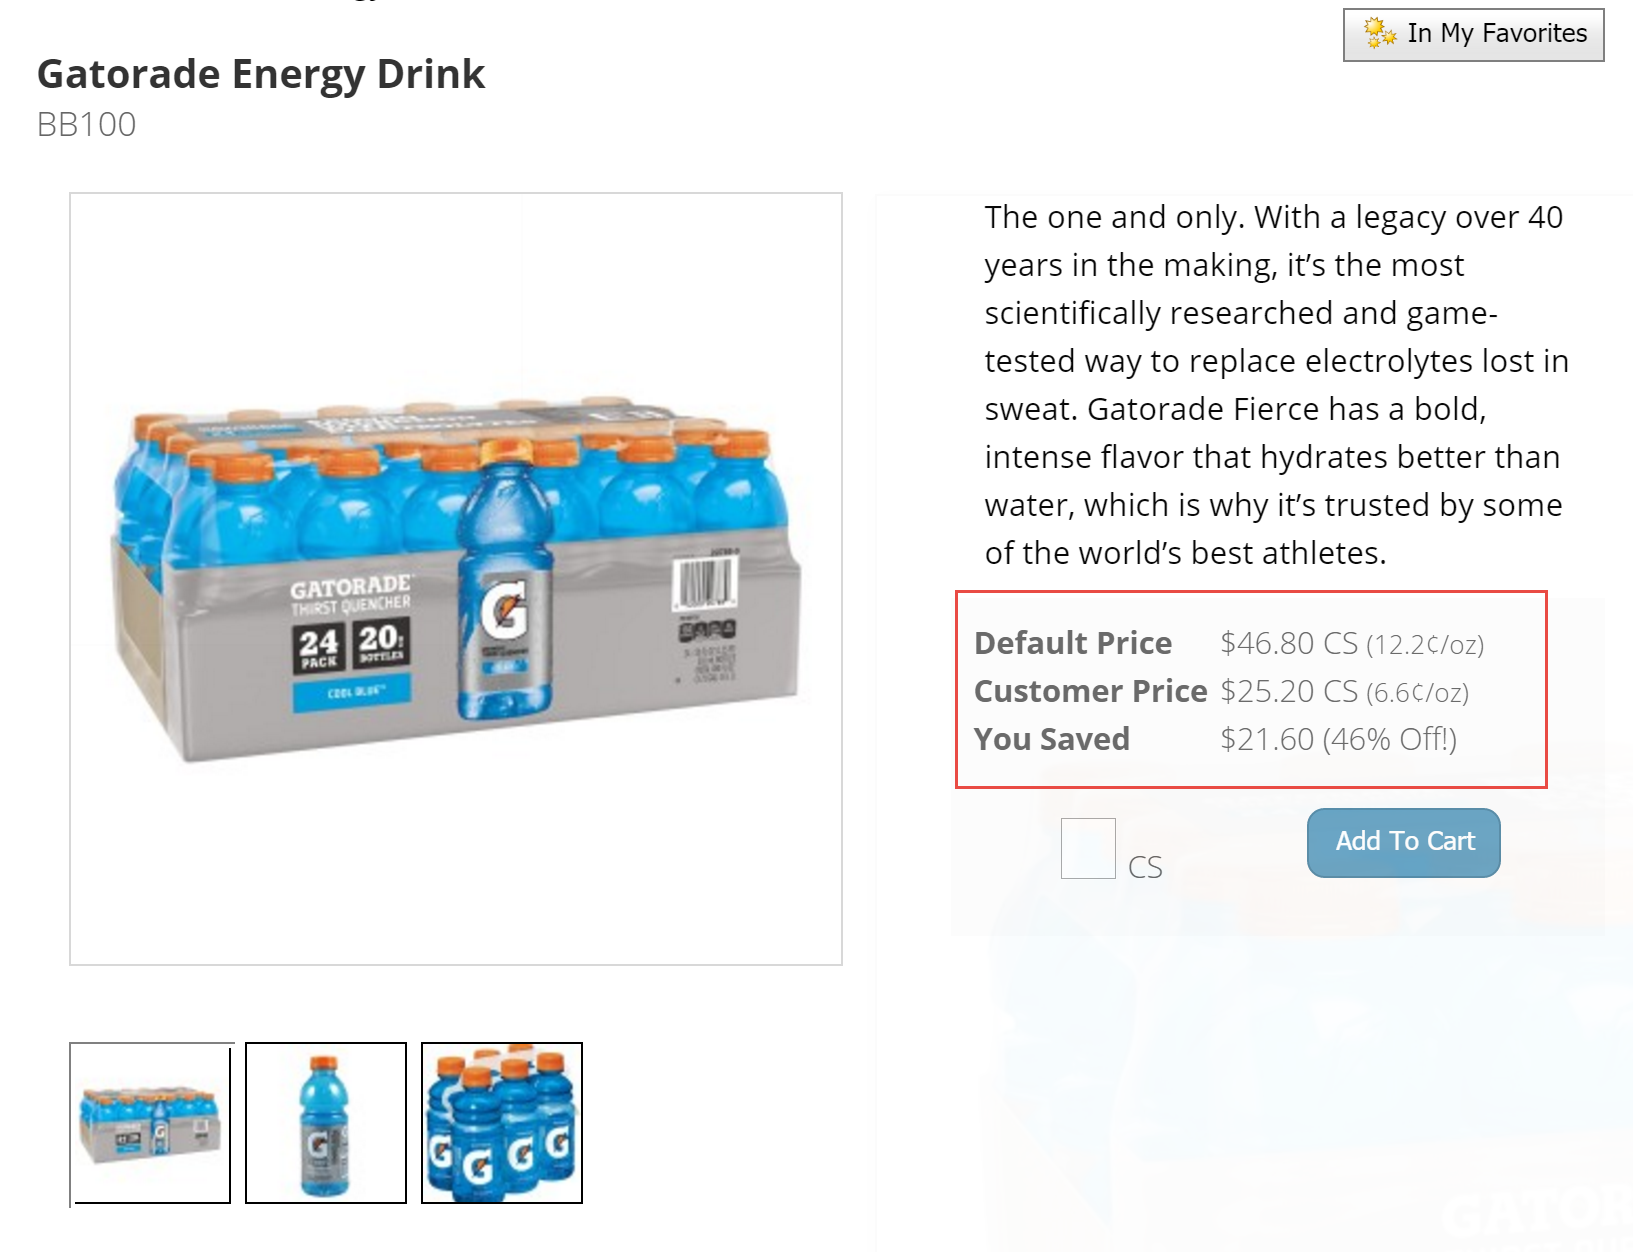The height and width of the screenshot is (1252, 1633).
Task: Focus the CS quantity input box
Action: coord(1088,848)
